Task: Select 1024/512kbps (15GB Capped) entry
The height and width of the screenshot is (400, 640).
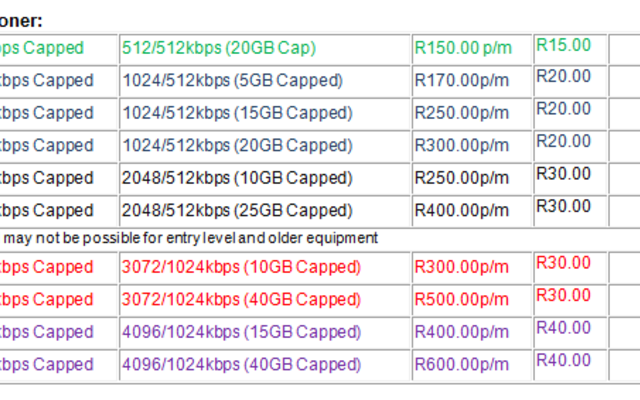Action: tap(237, 113)
